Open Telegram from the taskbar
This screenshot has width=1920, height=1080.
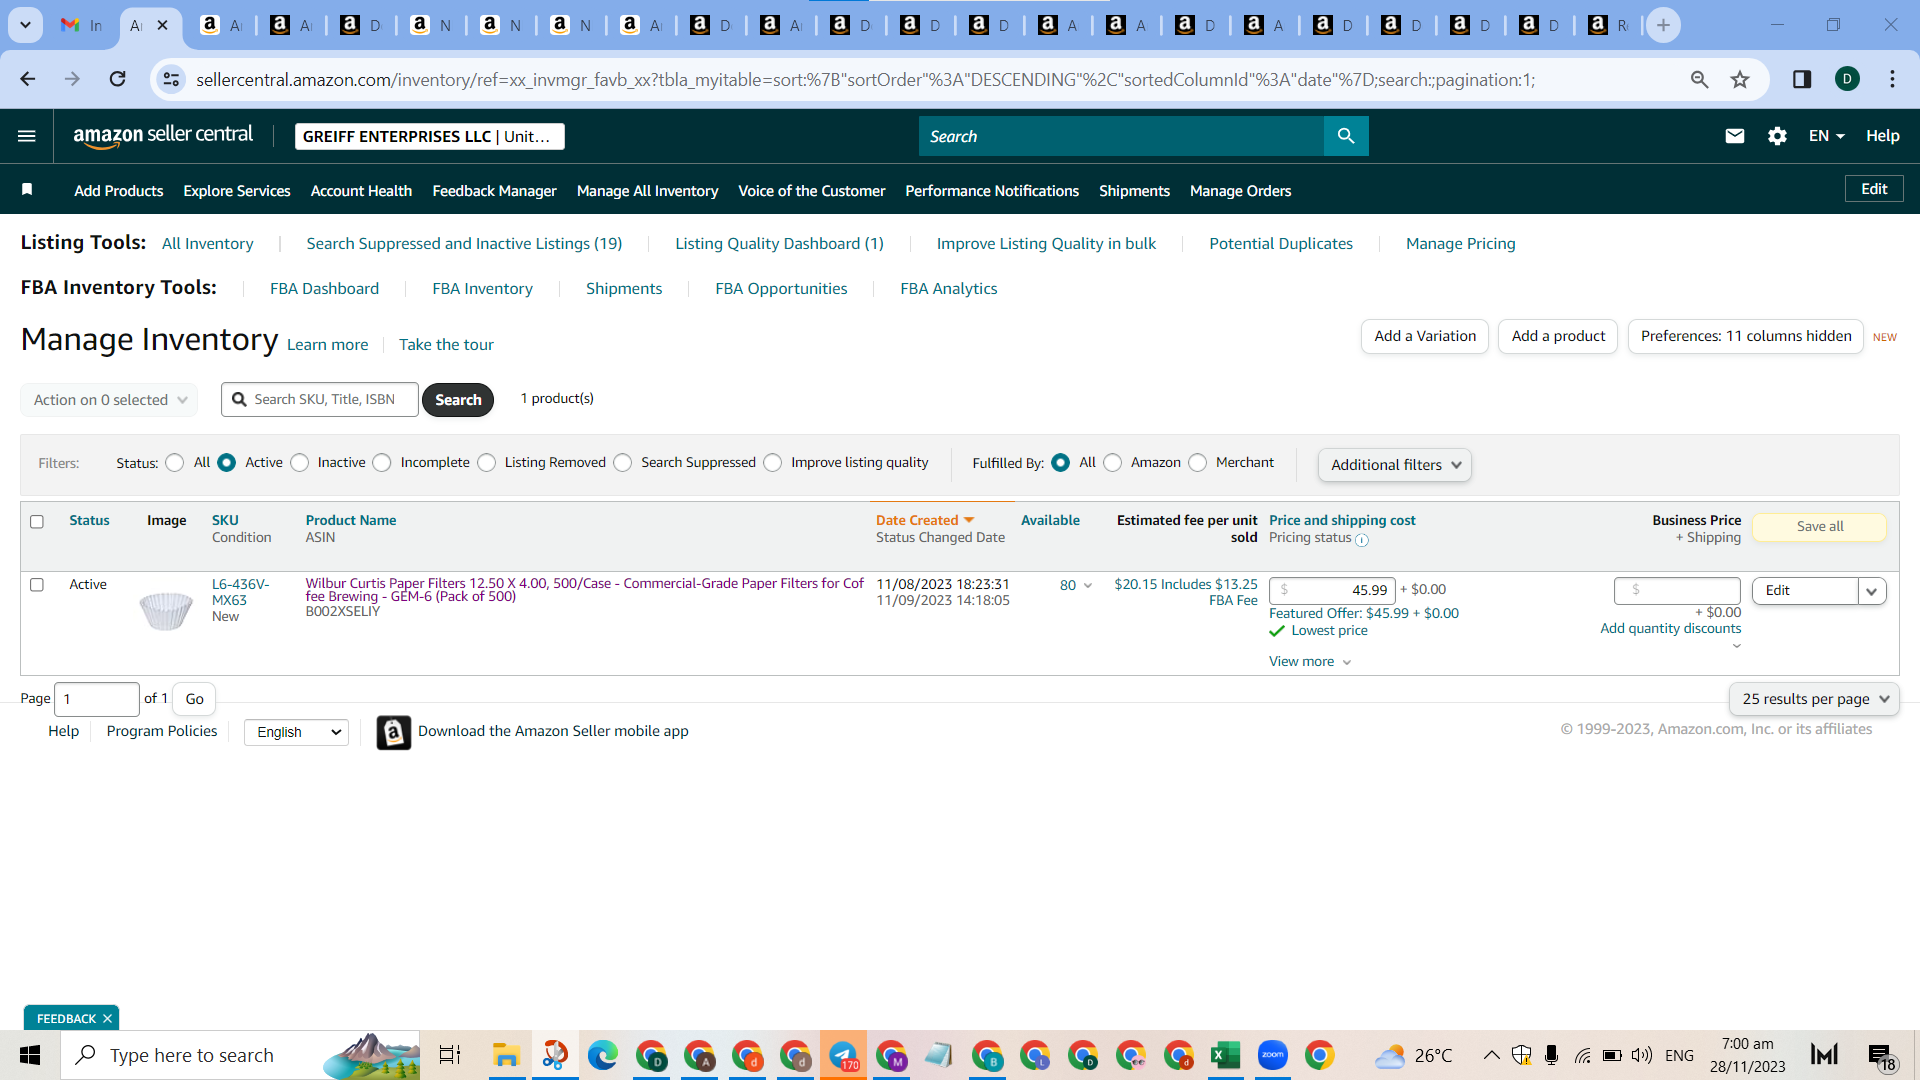tap(843, 1055)
